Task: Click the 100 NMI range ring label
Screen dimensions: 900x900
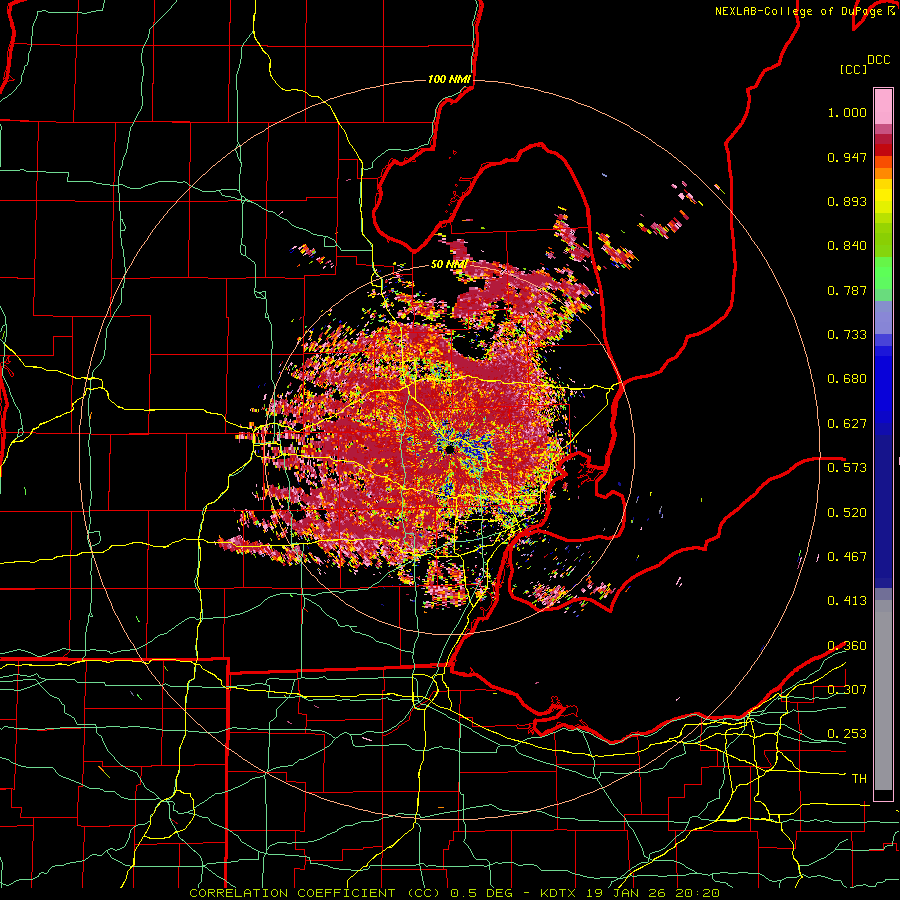Action: [449, 79]
